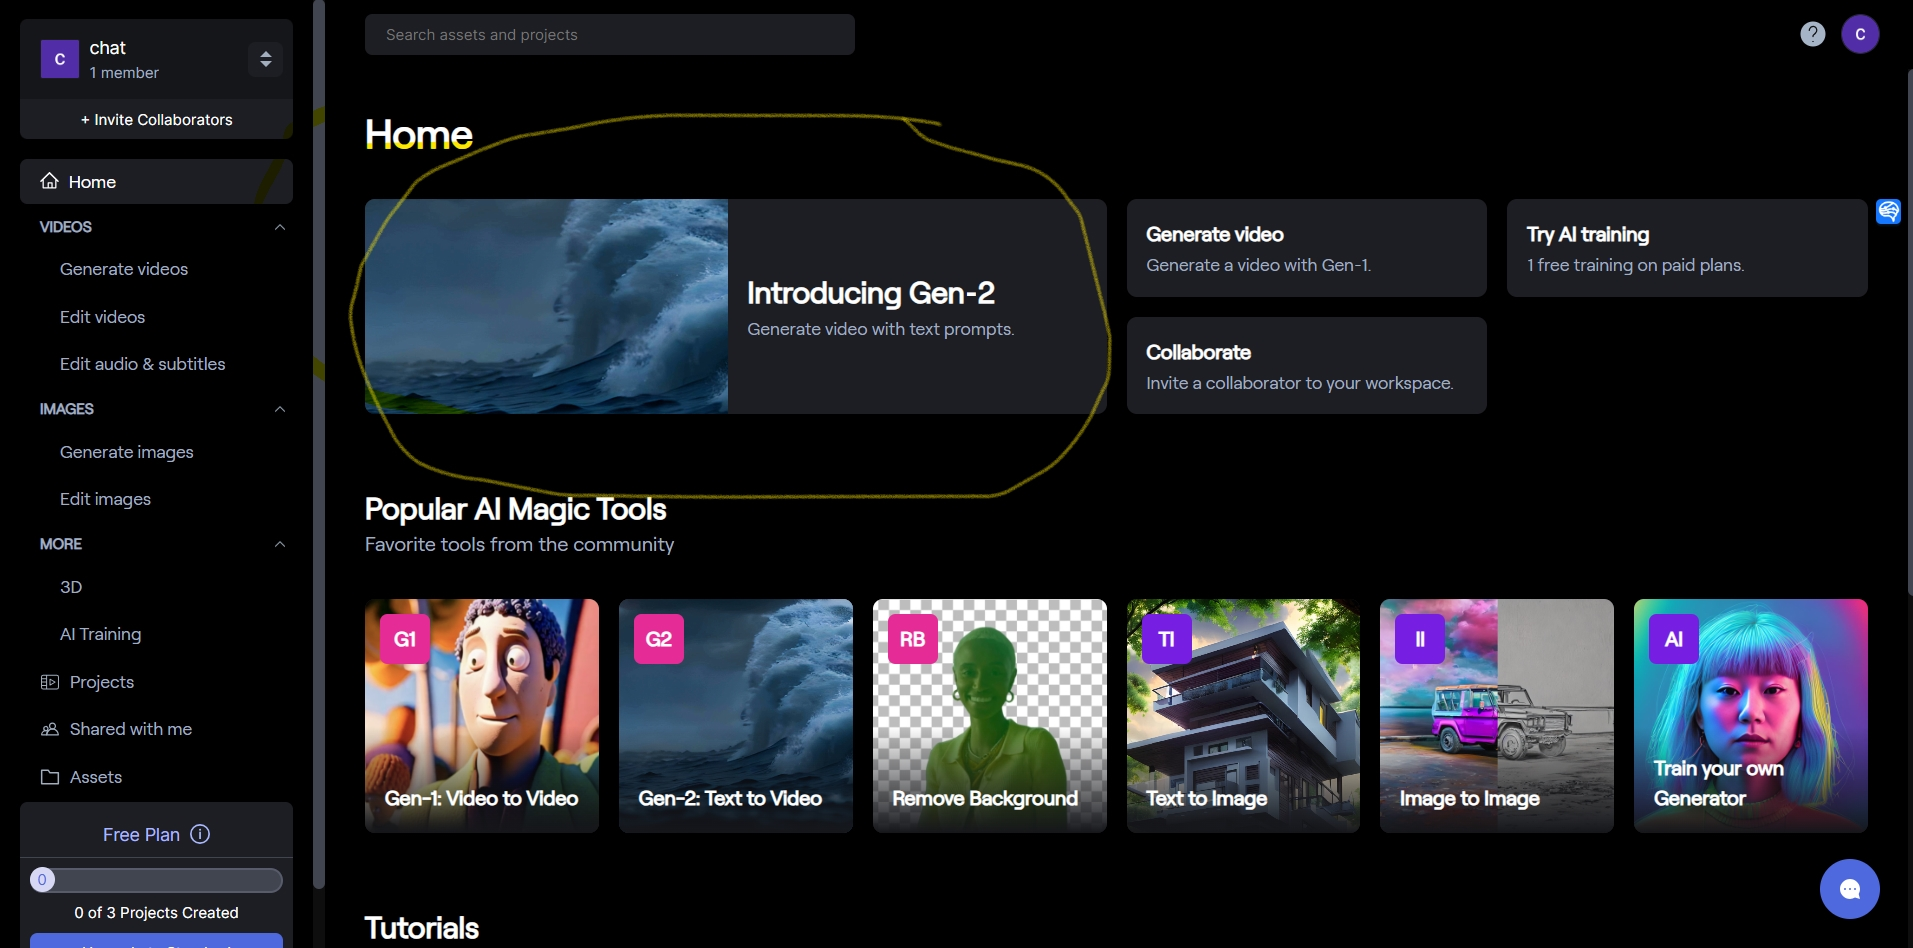Screen dimensions: 1913x948
Task: Click the 'Popular AI Magic Tools' heading
Action: (x=515, y=509)
